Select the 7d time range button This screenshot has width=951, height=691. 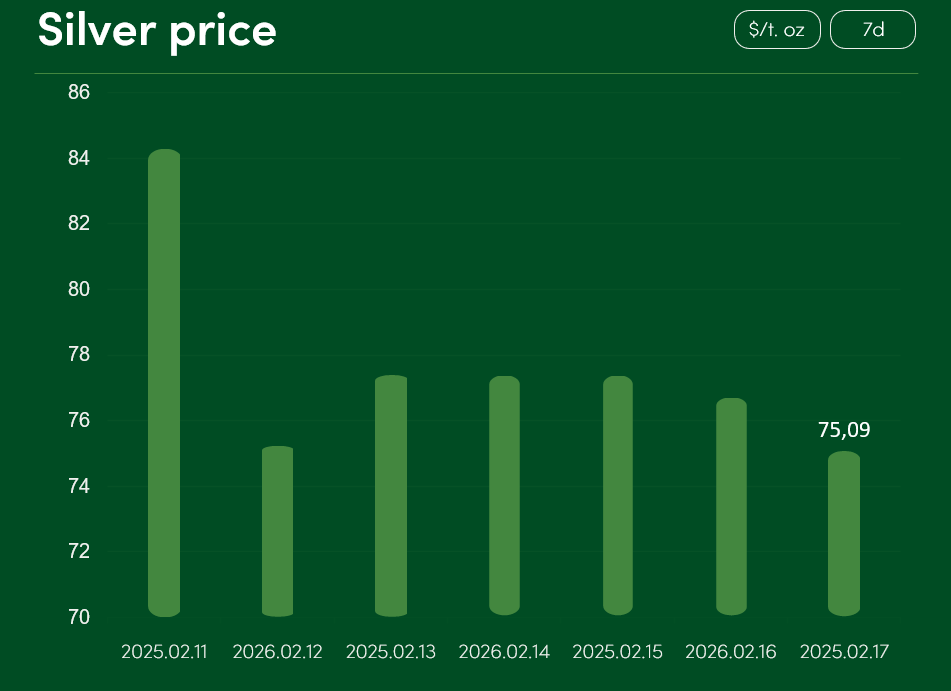(873, 30)
